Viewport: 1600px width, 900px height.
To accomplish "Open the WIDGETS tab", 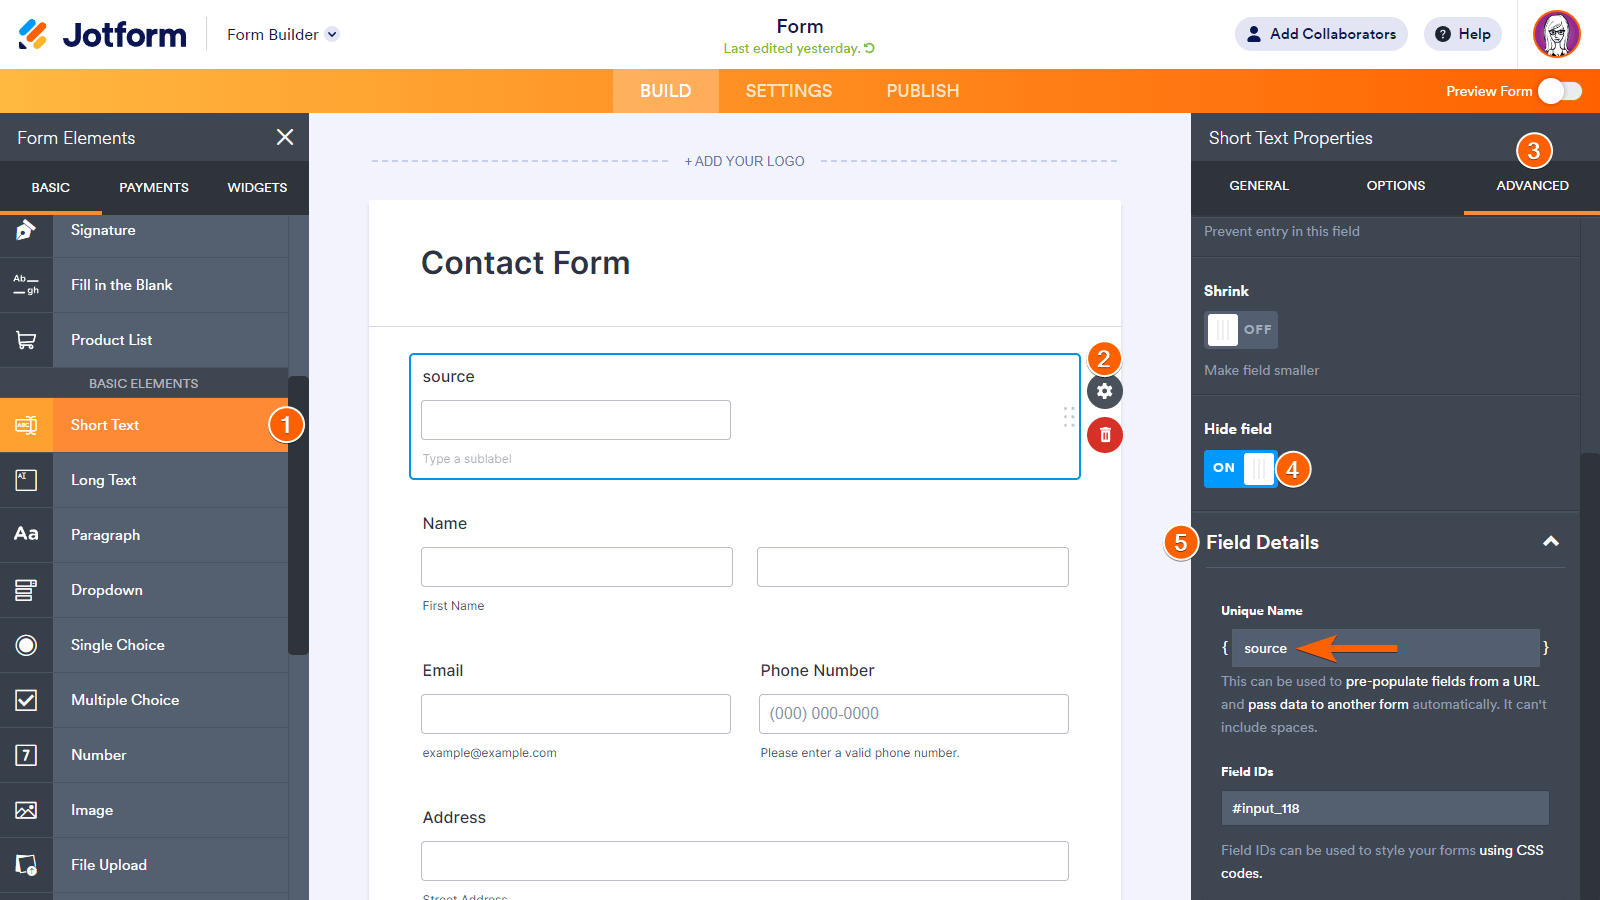I will [x=257, y=187].
